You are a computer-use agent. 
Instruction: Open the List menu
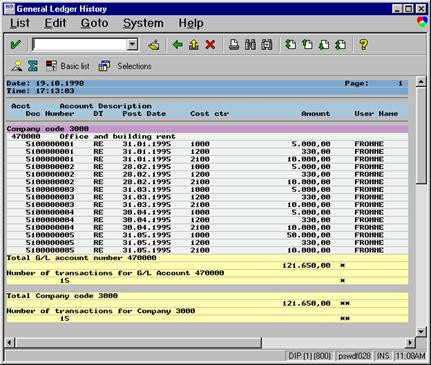click(x=20, y=23)
